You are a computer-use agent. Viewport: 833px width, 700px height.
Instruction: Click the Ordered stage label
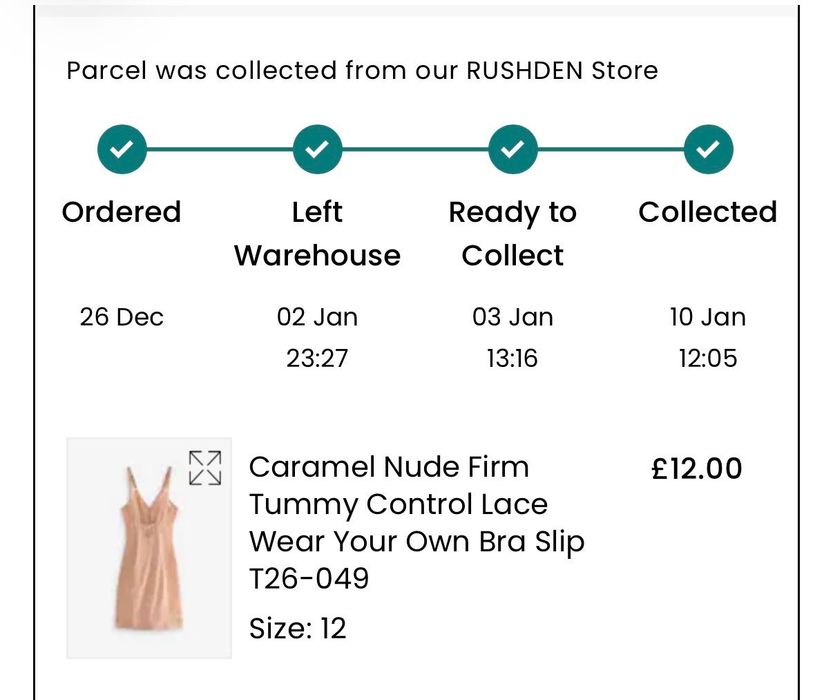point(122,212)
